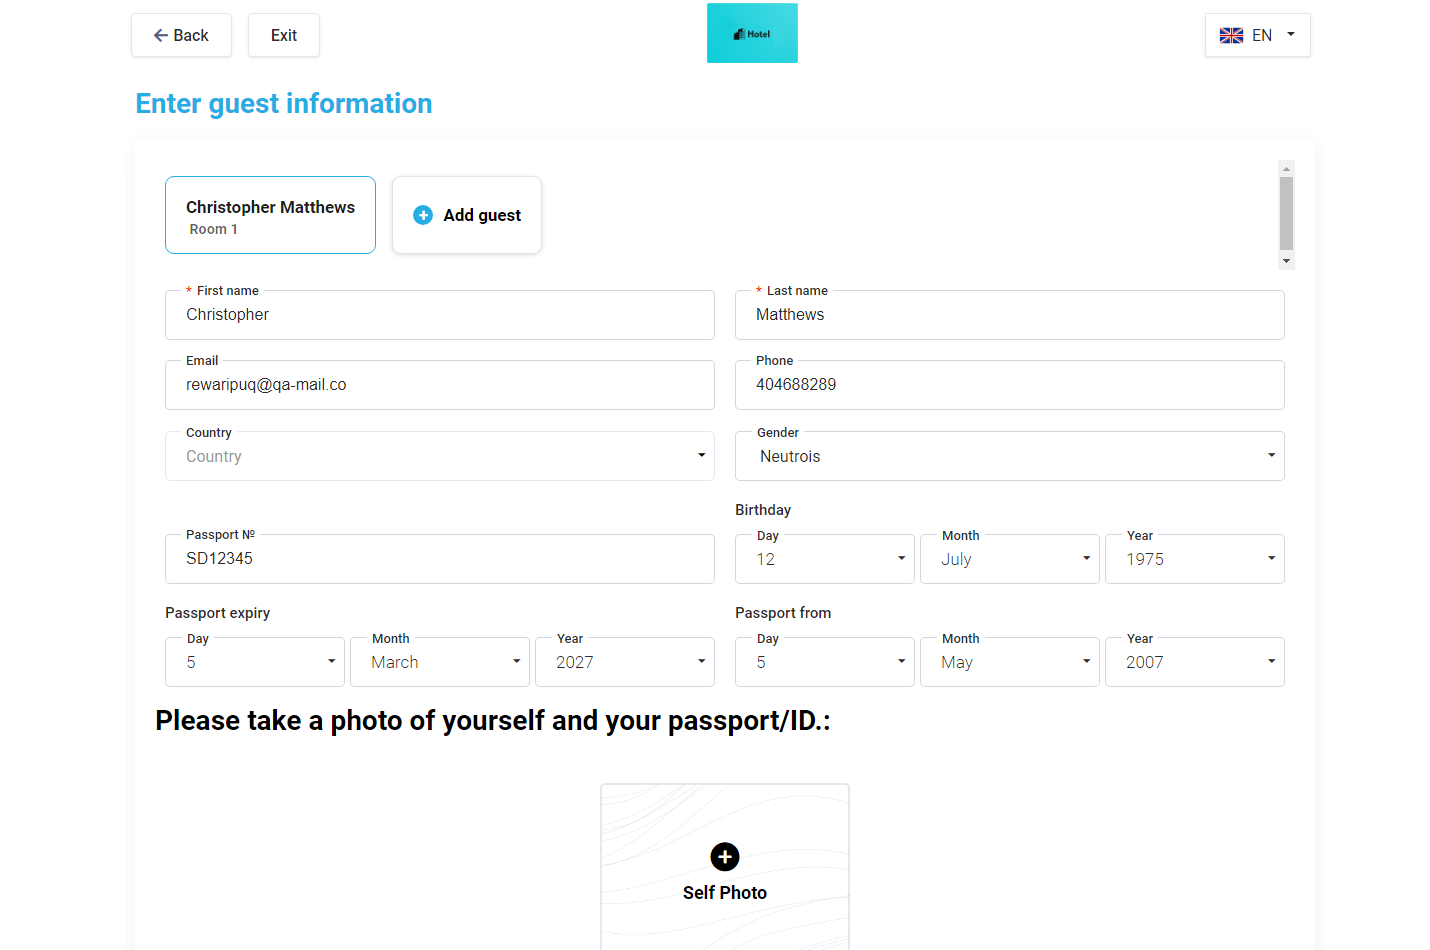Open the Birthday Month dropdown showing July

[x=1010, y=559]
